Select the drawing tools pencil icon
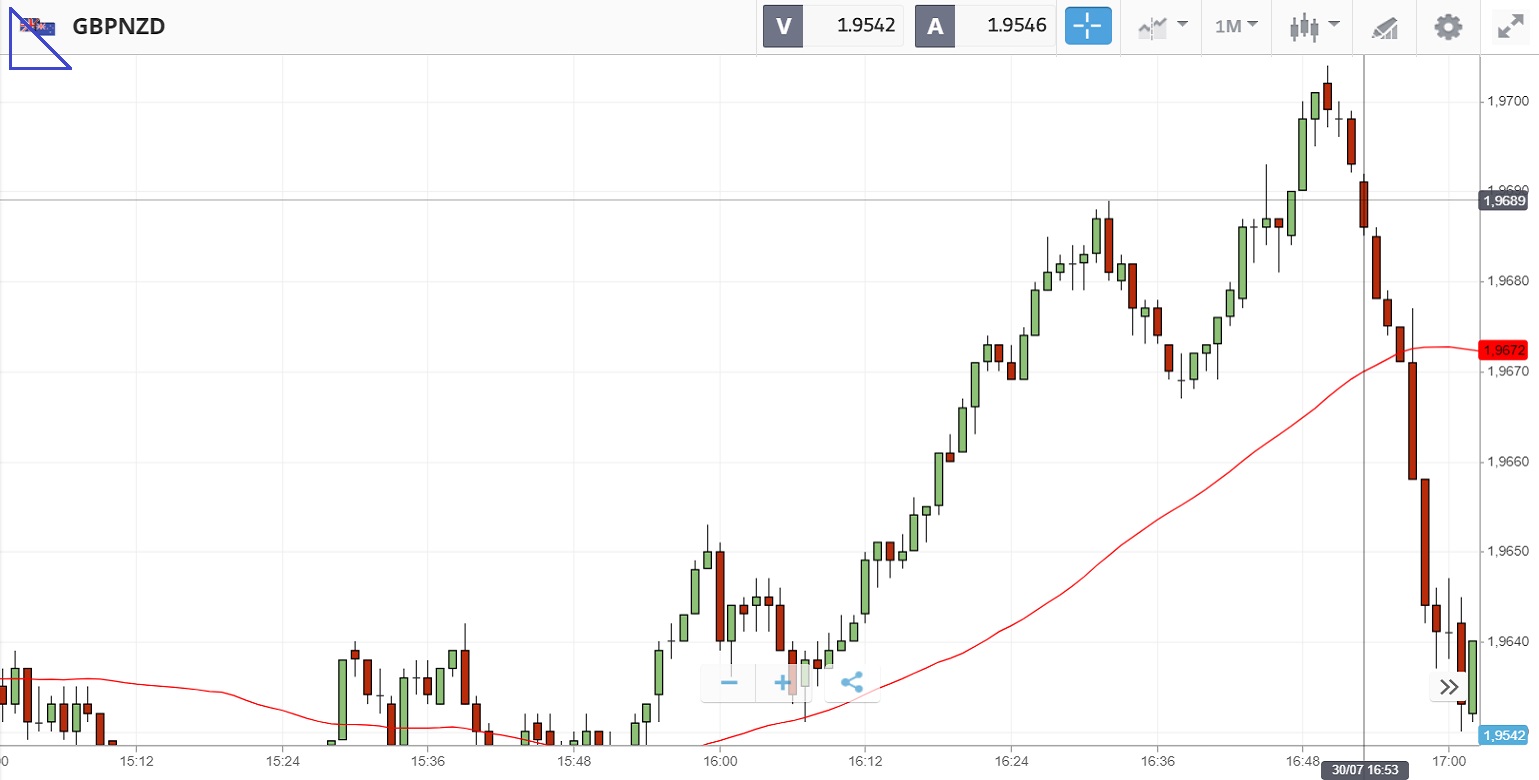This screenshot has height=780, width=1539. pos(1385,27)
